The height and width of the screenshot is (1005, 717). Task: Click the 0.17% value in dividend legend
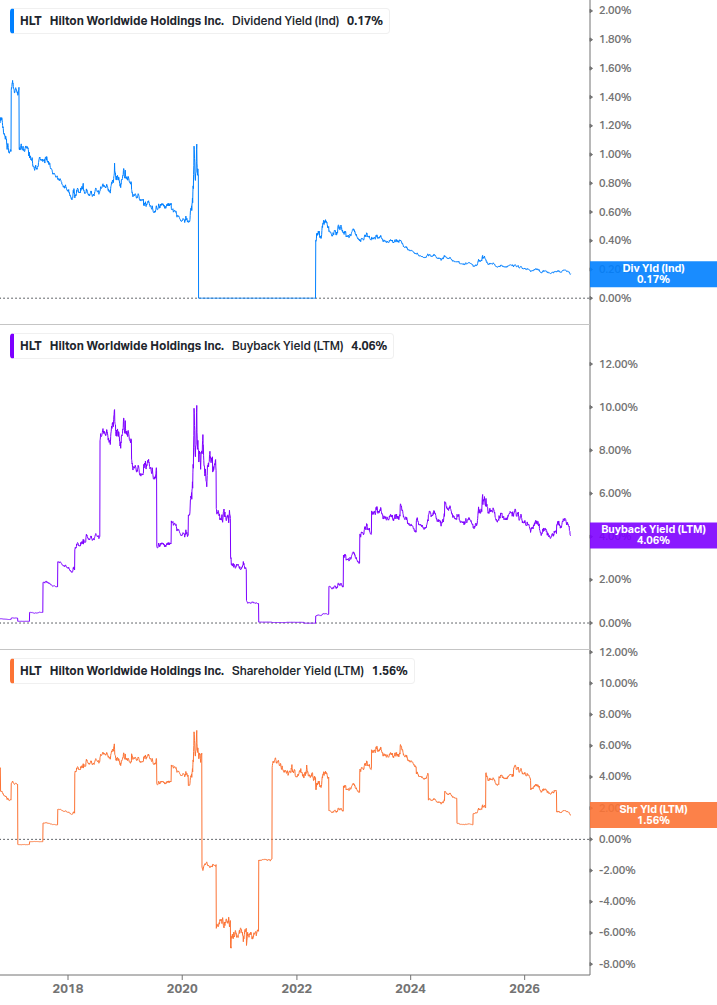pyautogui.click(x=365, y=21)
